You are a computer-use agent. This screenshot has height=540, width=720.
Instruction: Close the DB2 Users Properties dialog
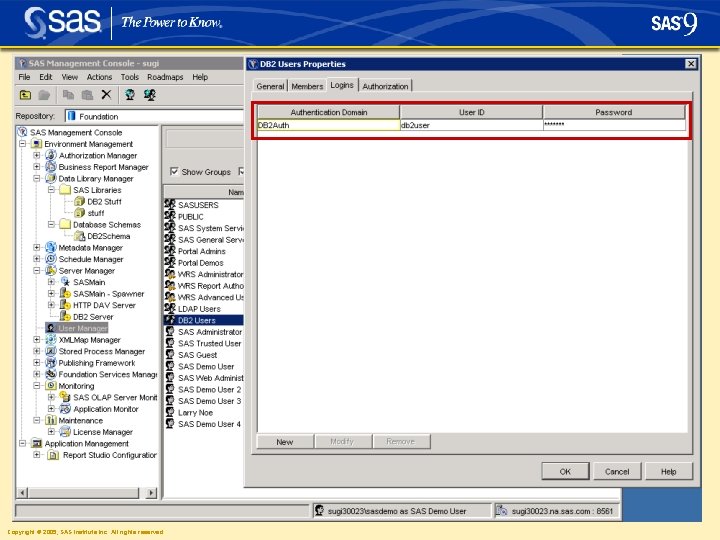[691, 64]
